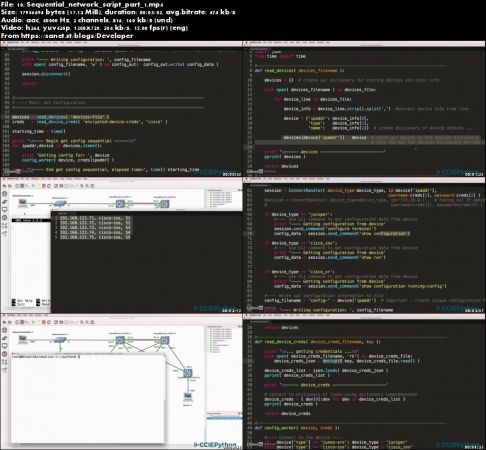Click the lowest multilayer switch node in the white-terminal thumbnail
The image size is (486, 450).
pyautogui.click(x=188, y=373)
